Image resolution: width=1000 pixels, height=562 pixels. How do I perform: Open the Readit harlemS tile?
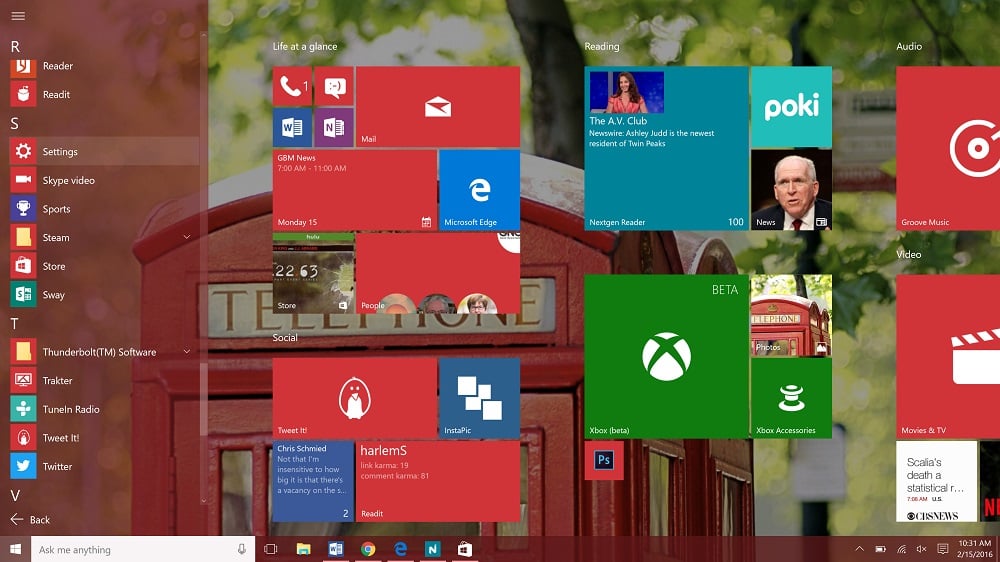438,481
